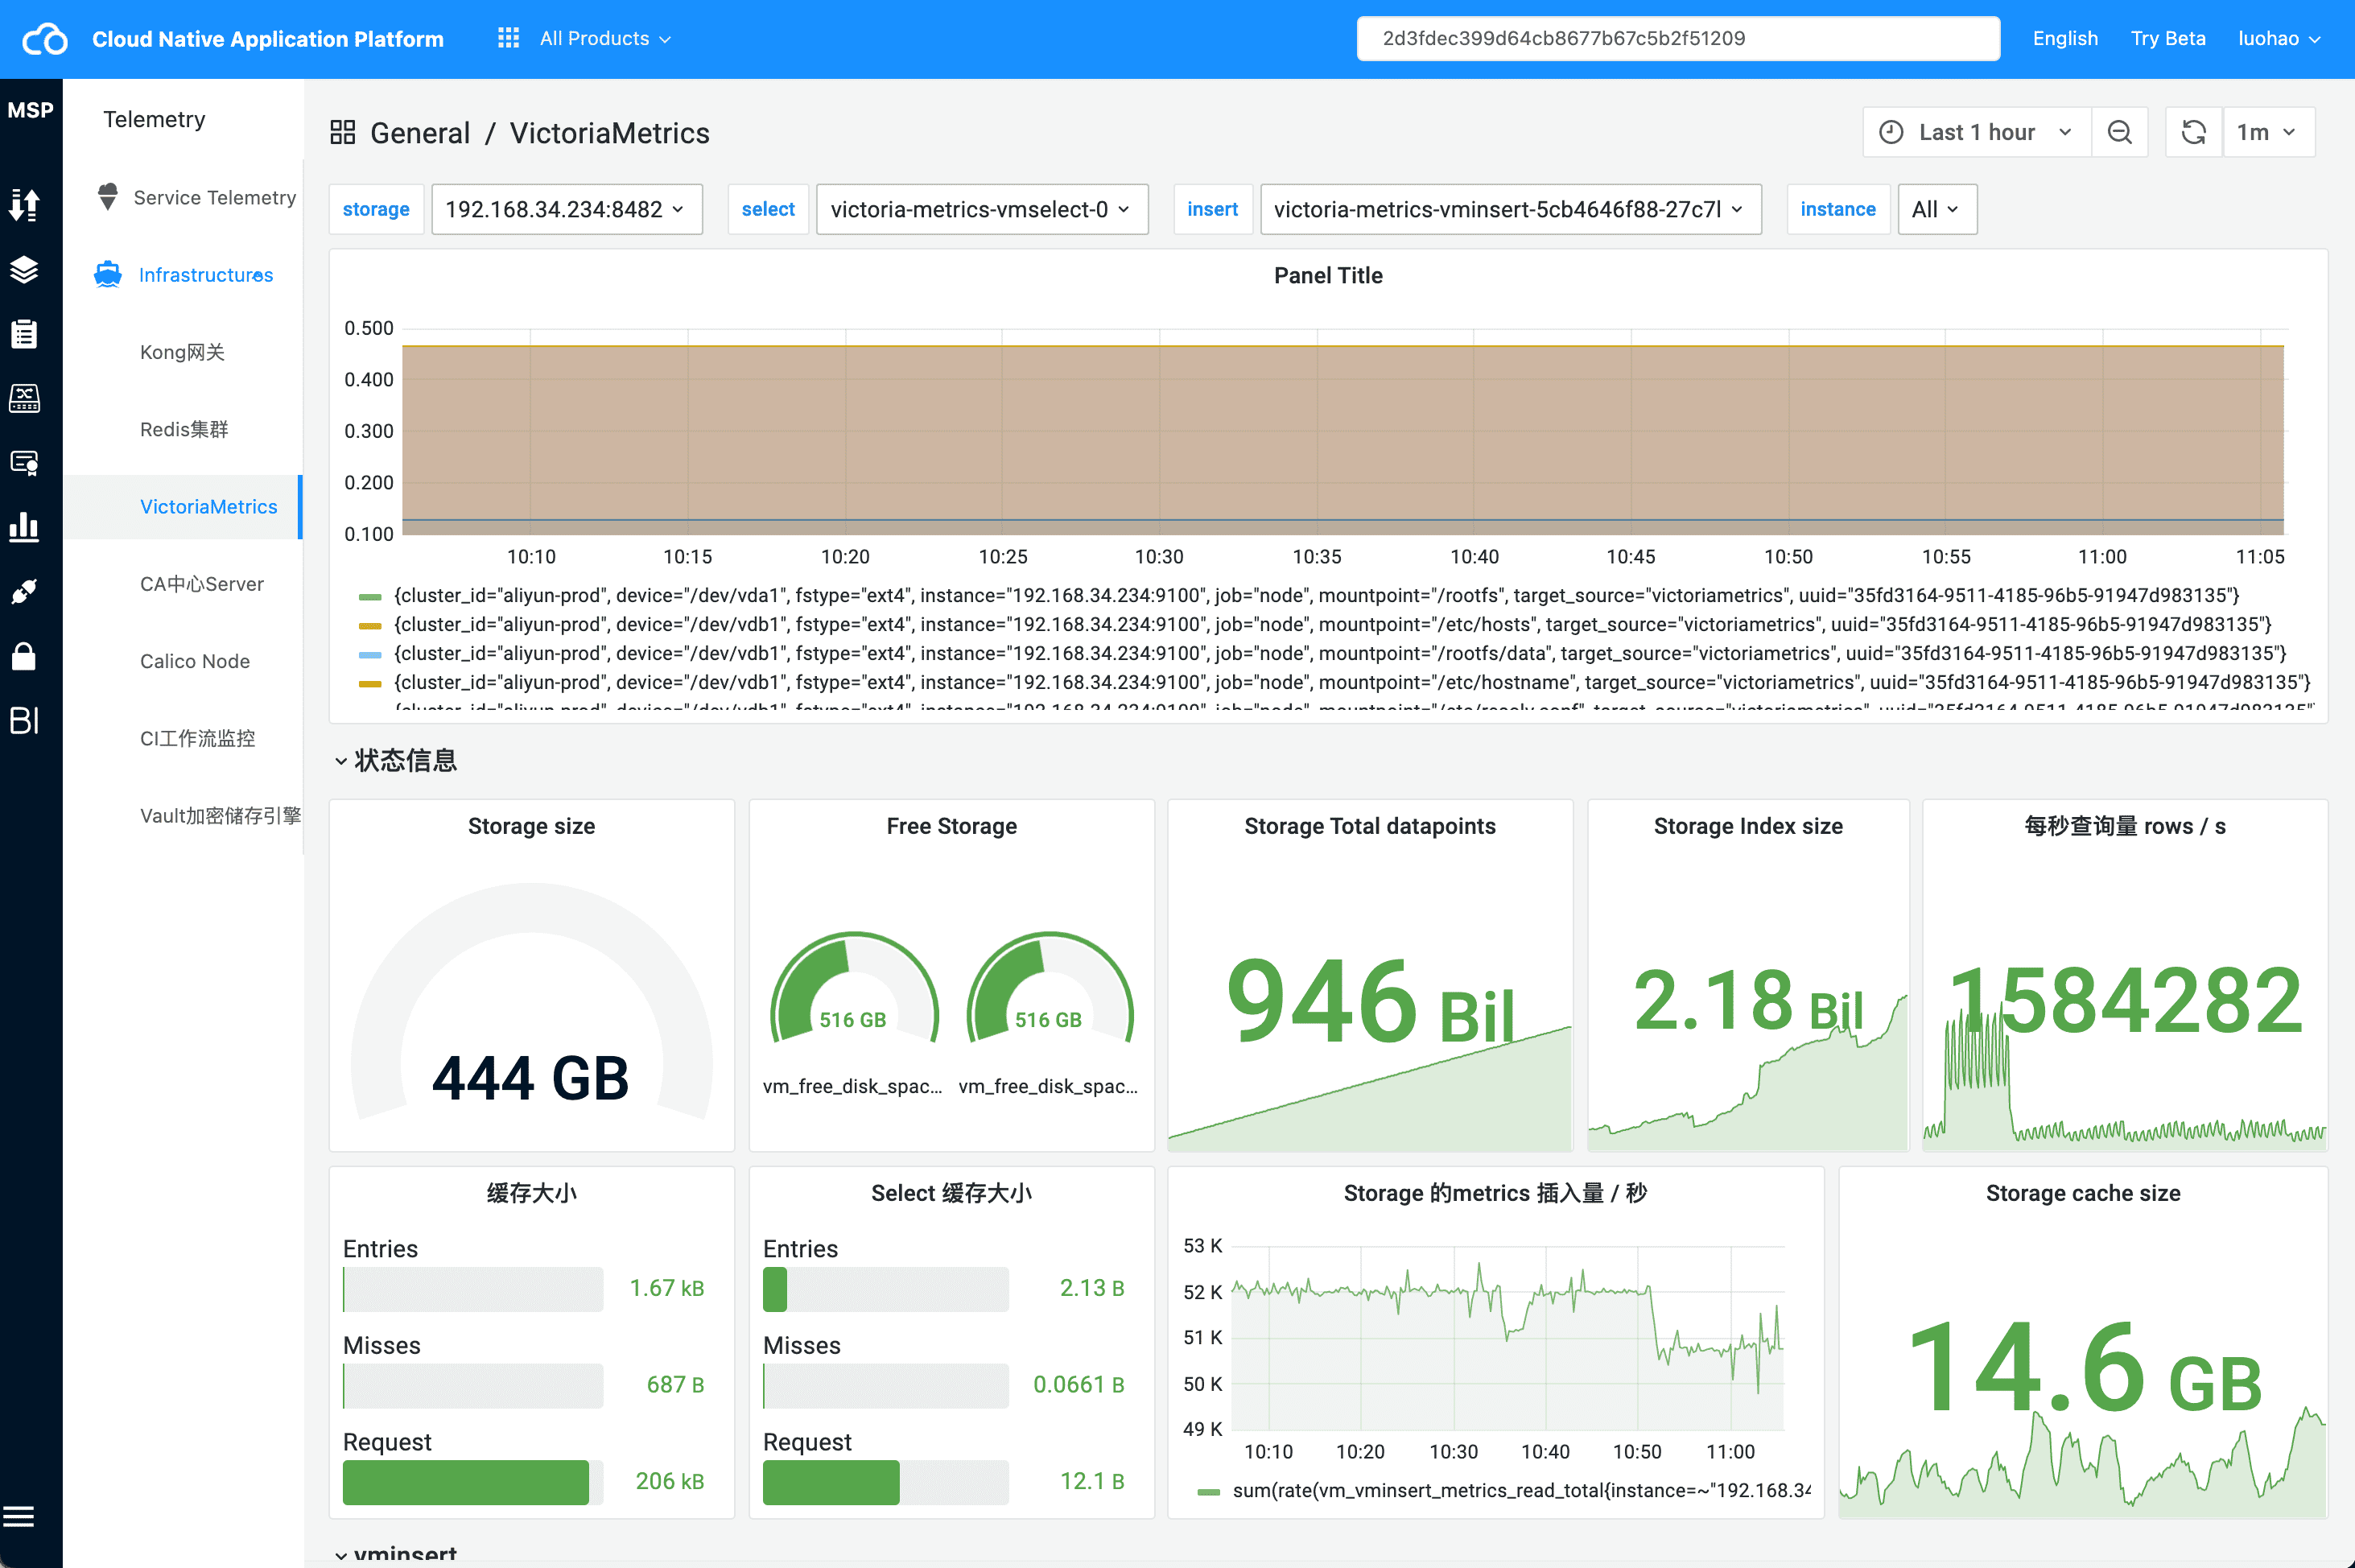Viewport: 2355px width, 1568px height.
Task: Open the All Products dropdown
Action: (x=605, y=38)
